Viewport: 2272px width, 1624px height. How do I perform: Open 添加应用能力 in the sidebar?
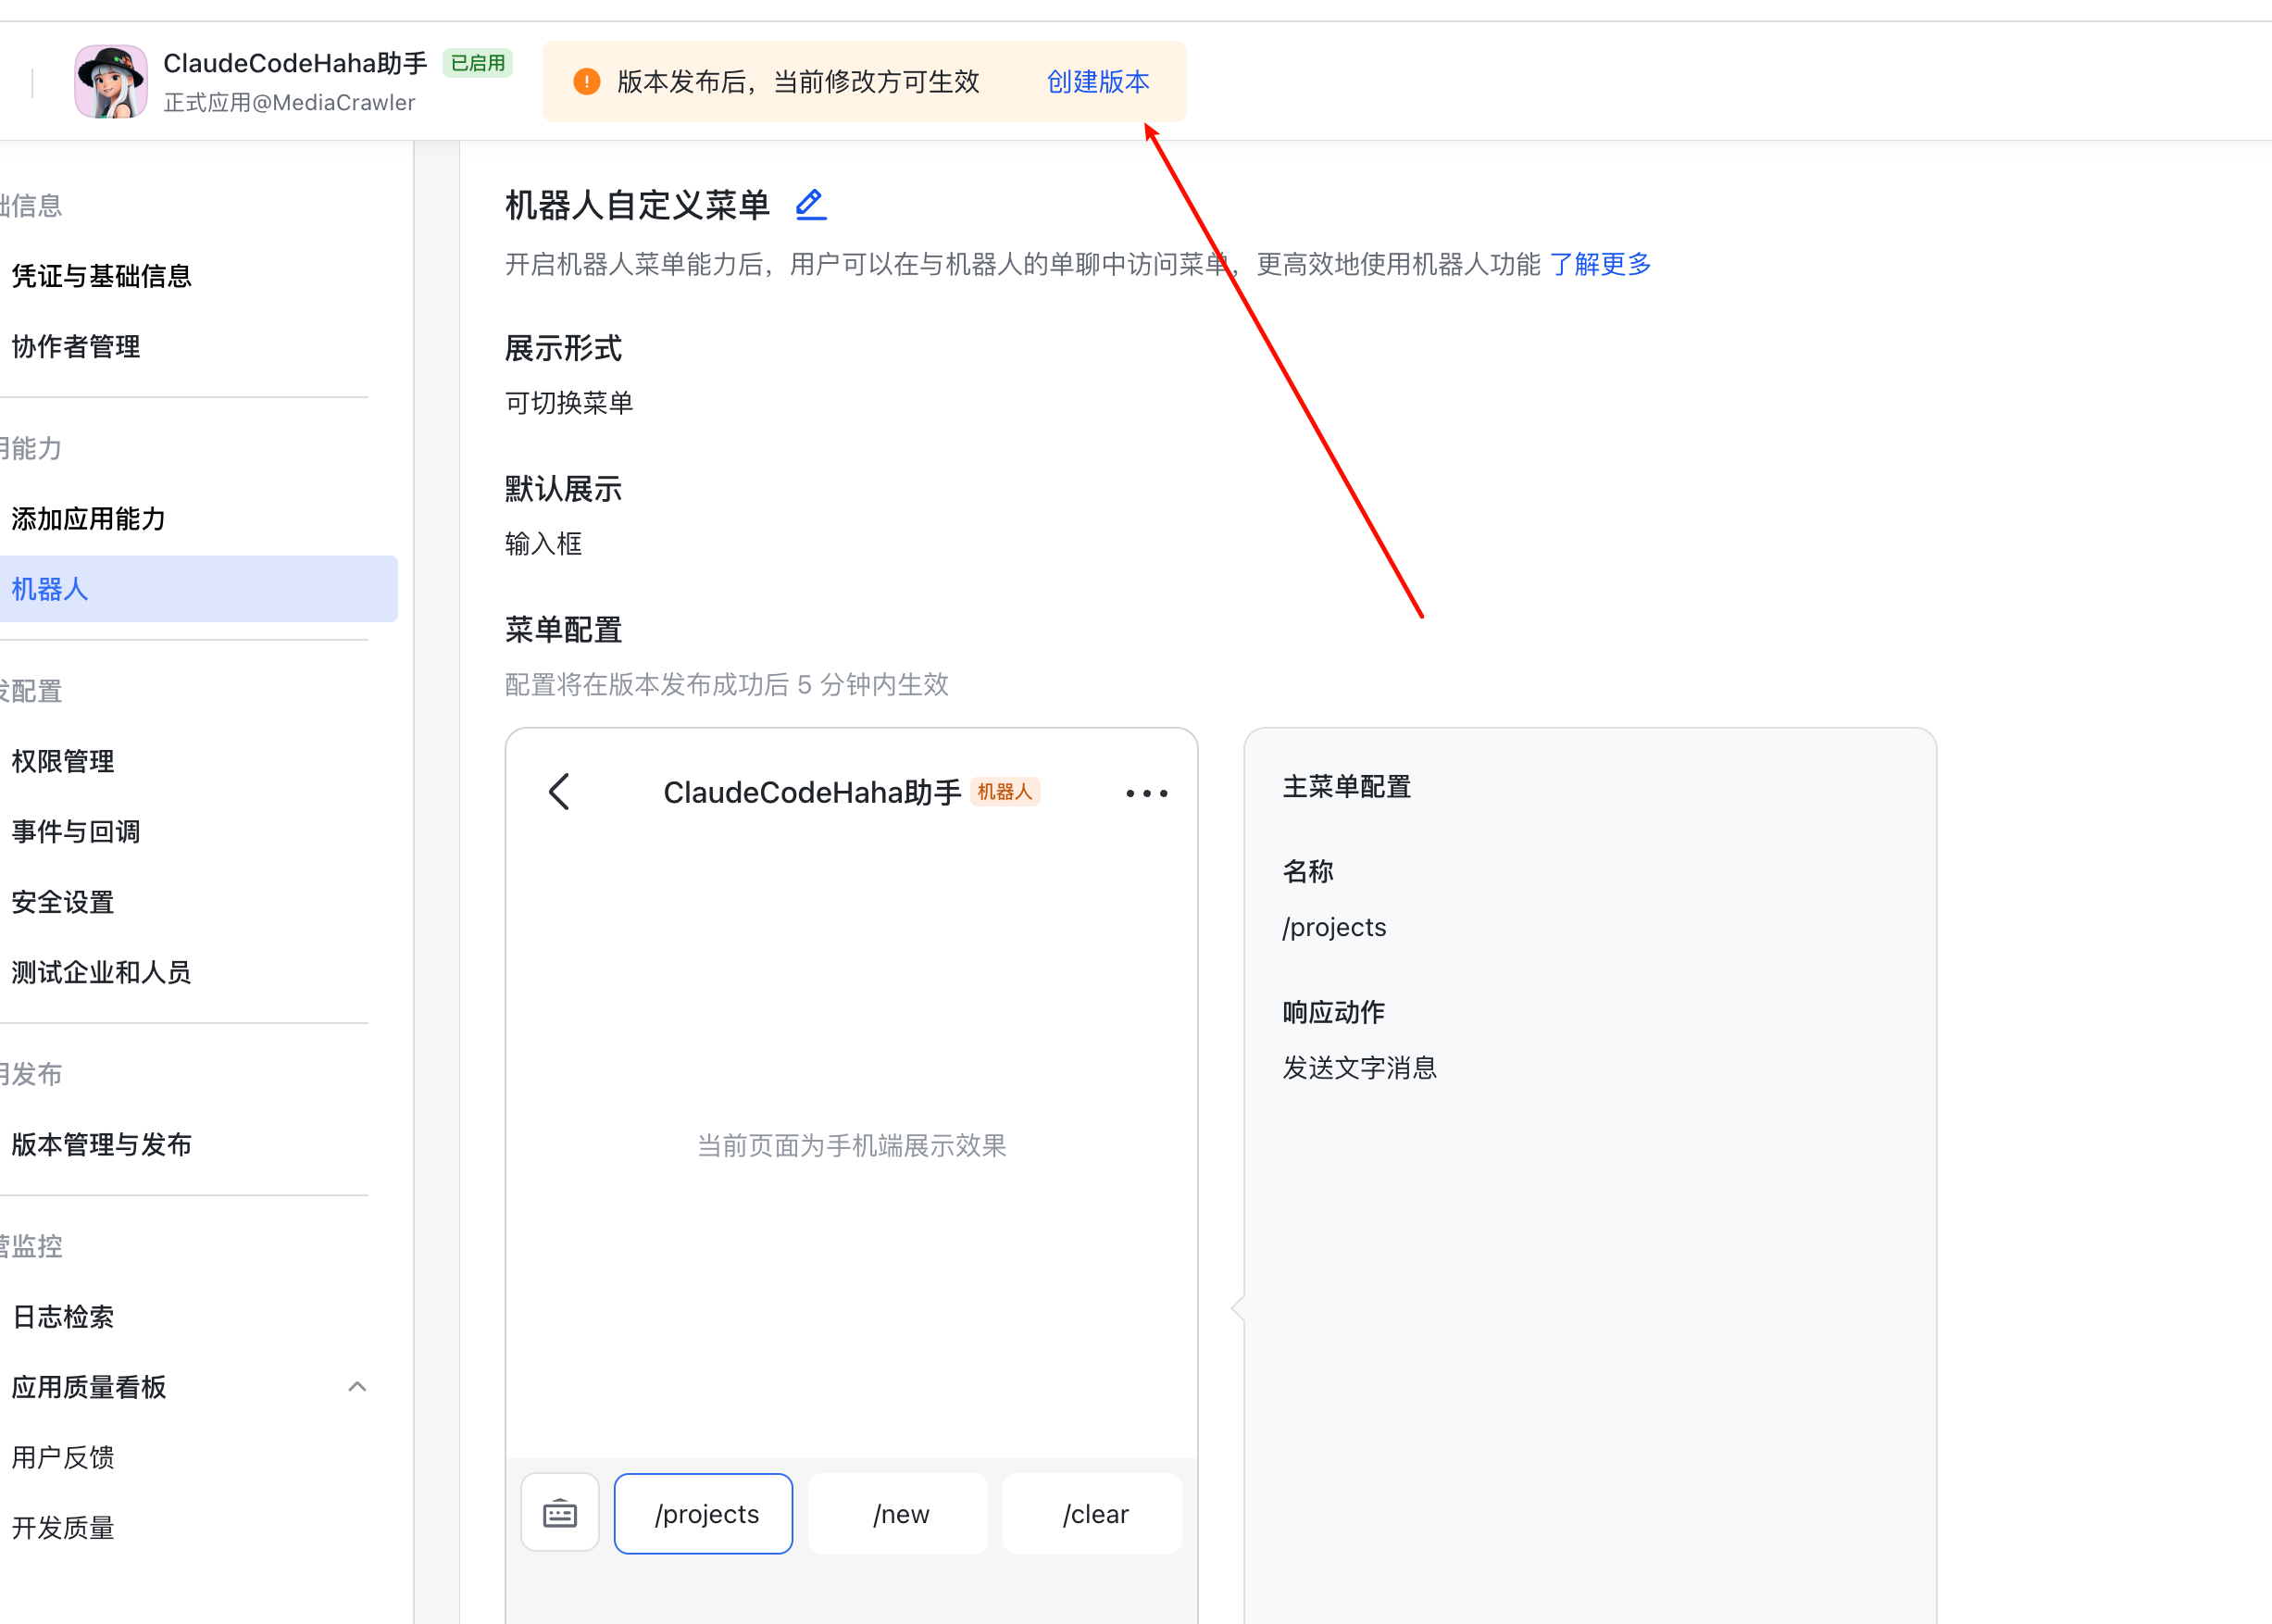[x=88, y=519]
